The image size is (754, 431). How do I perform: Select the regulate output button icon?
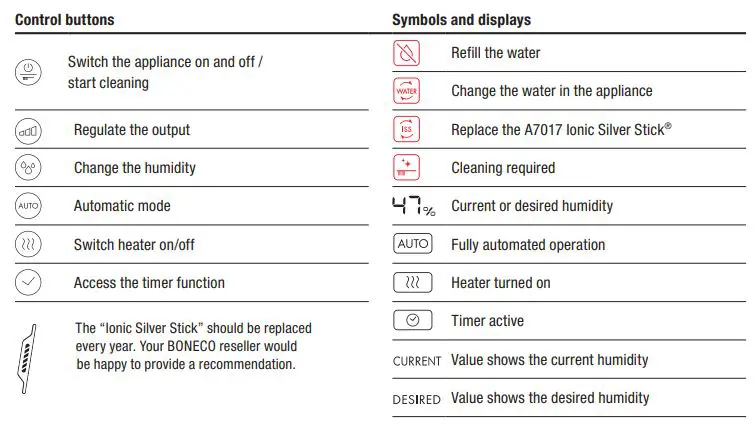28,130
